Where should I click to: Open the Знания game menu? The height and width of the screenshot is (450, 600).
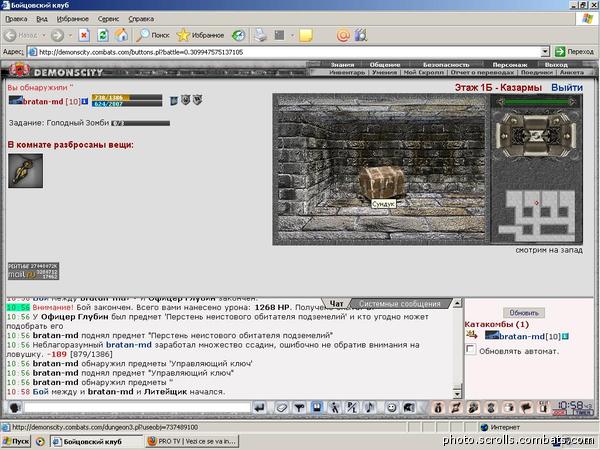[342, 65]
